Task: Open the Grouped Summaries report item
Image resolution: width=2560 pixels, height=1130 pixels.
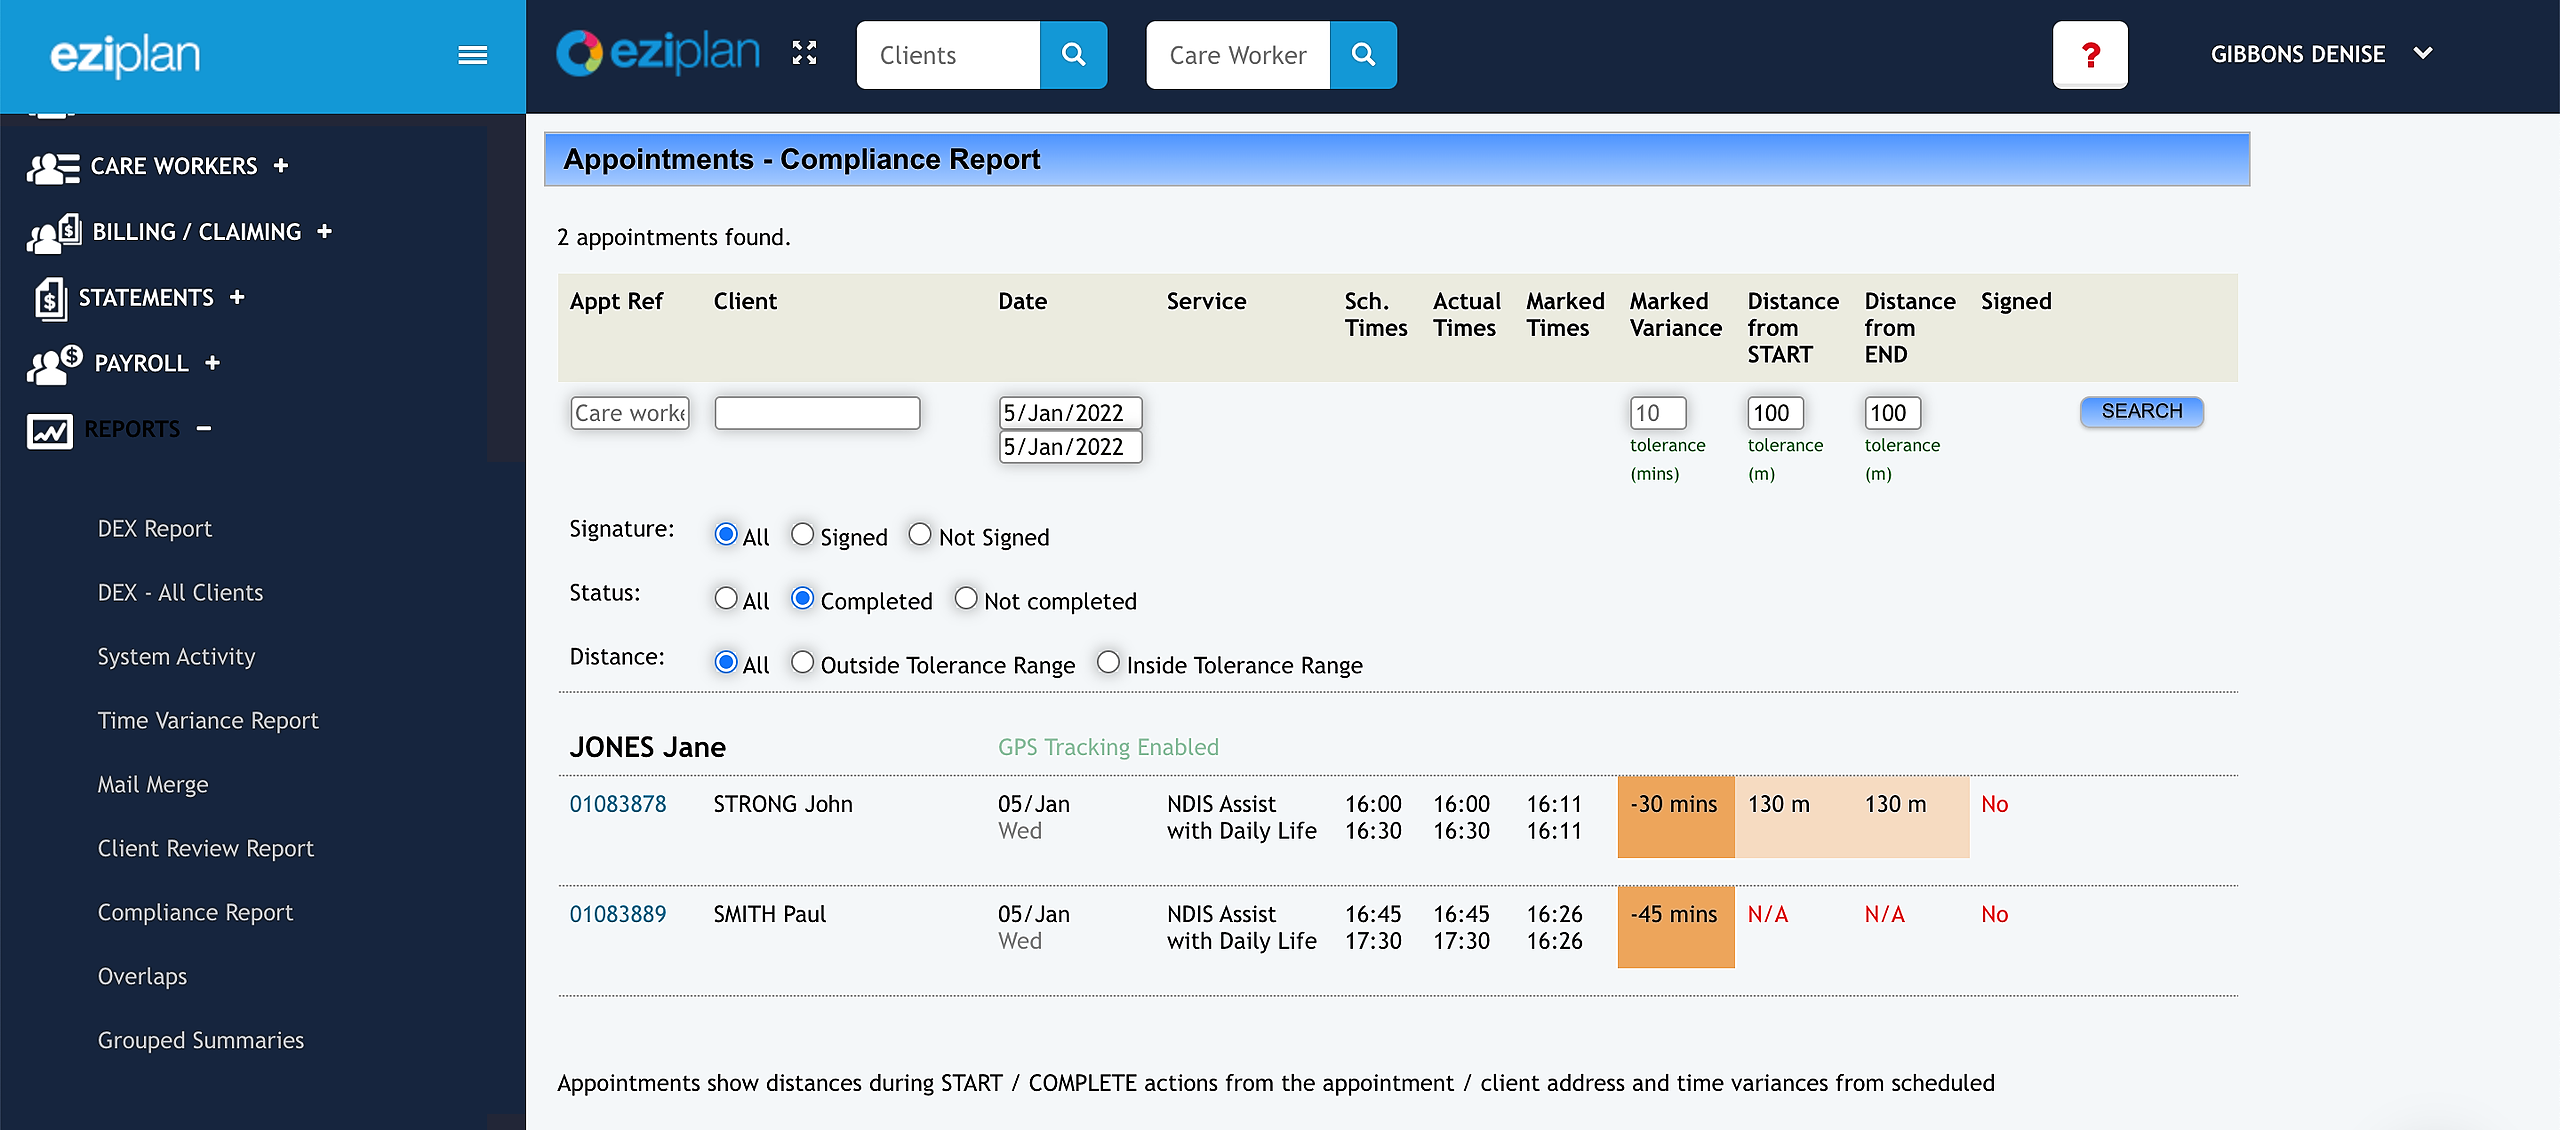Action: pos(201,1041)
